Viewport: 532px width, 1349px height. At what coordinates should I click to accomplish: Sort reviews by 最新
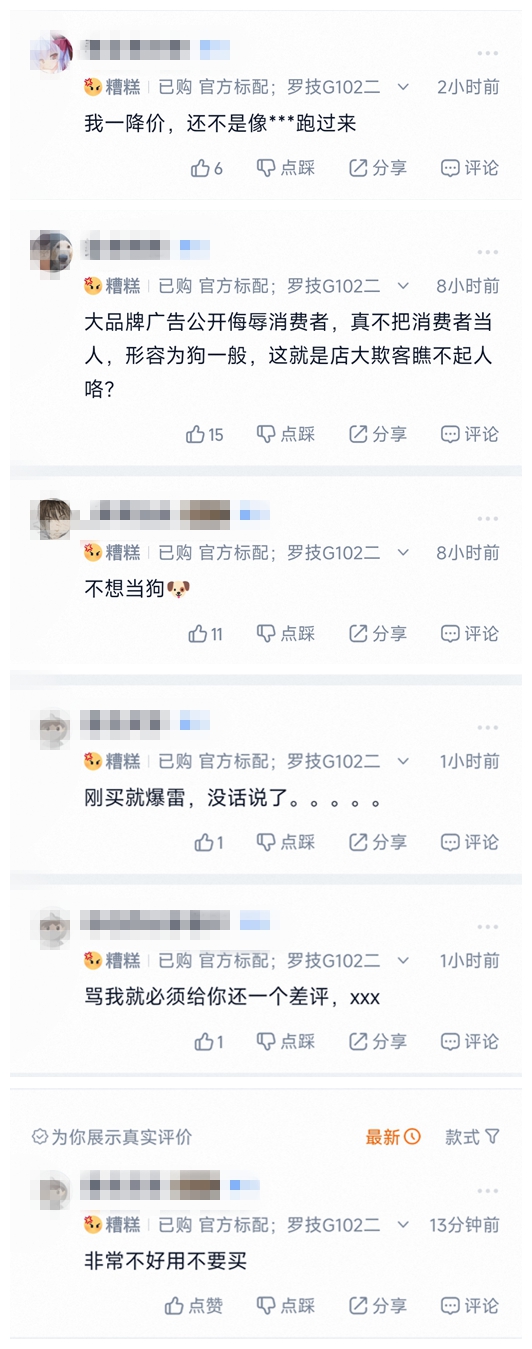tap(393, 1137)
